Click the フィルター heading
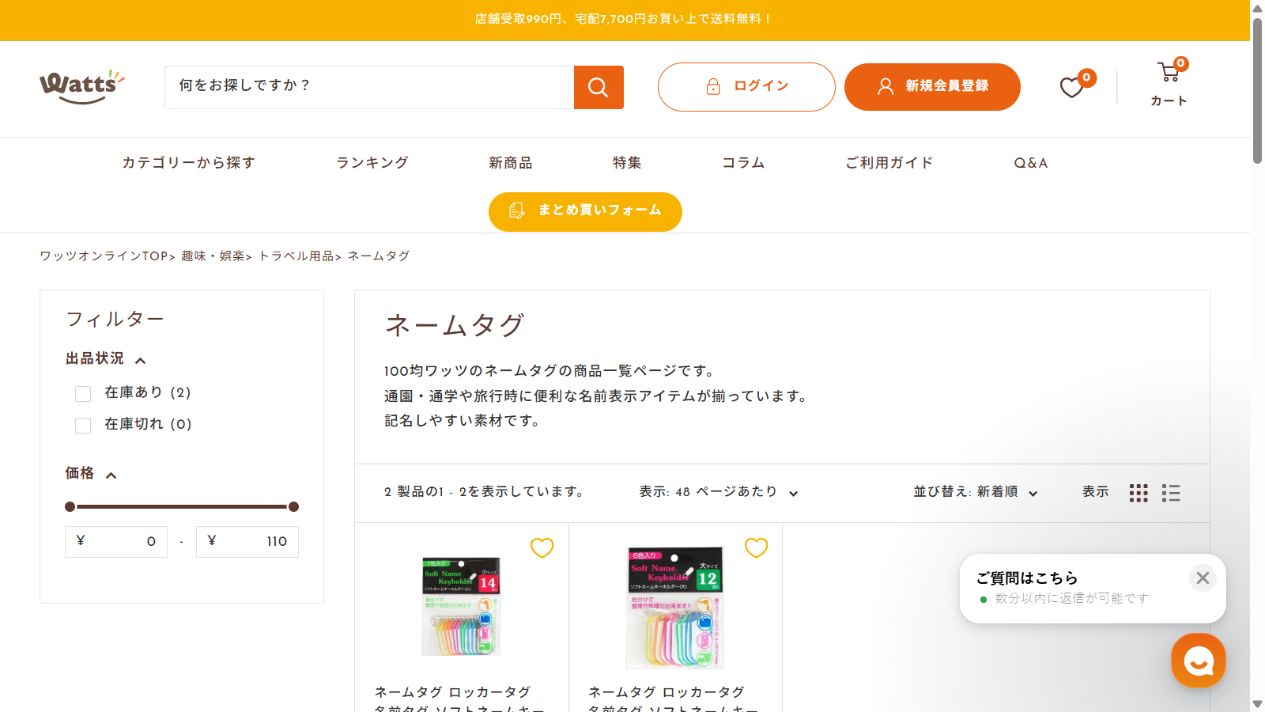 (115, 319)
